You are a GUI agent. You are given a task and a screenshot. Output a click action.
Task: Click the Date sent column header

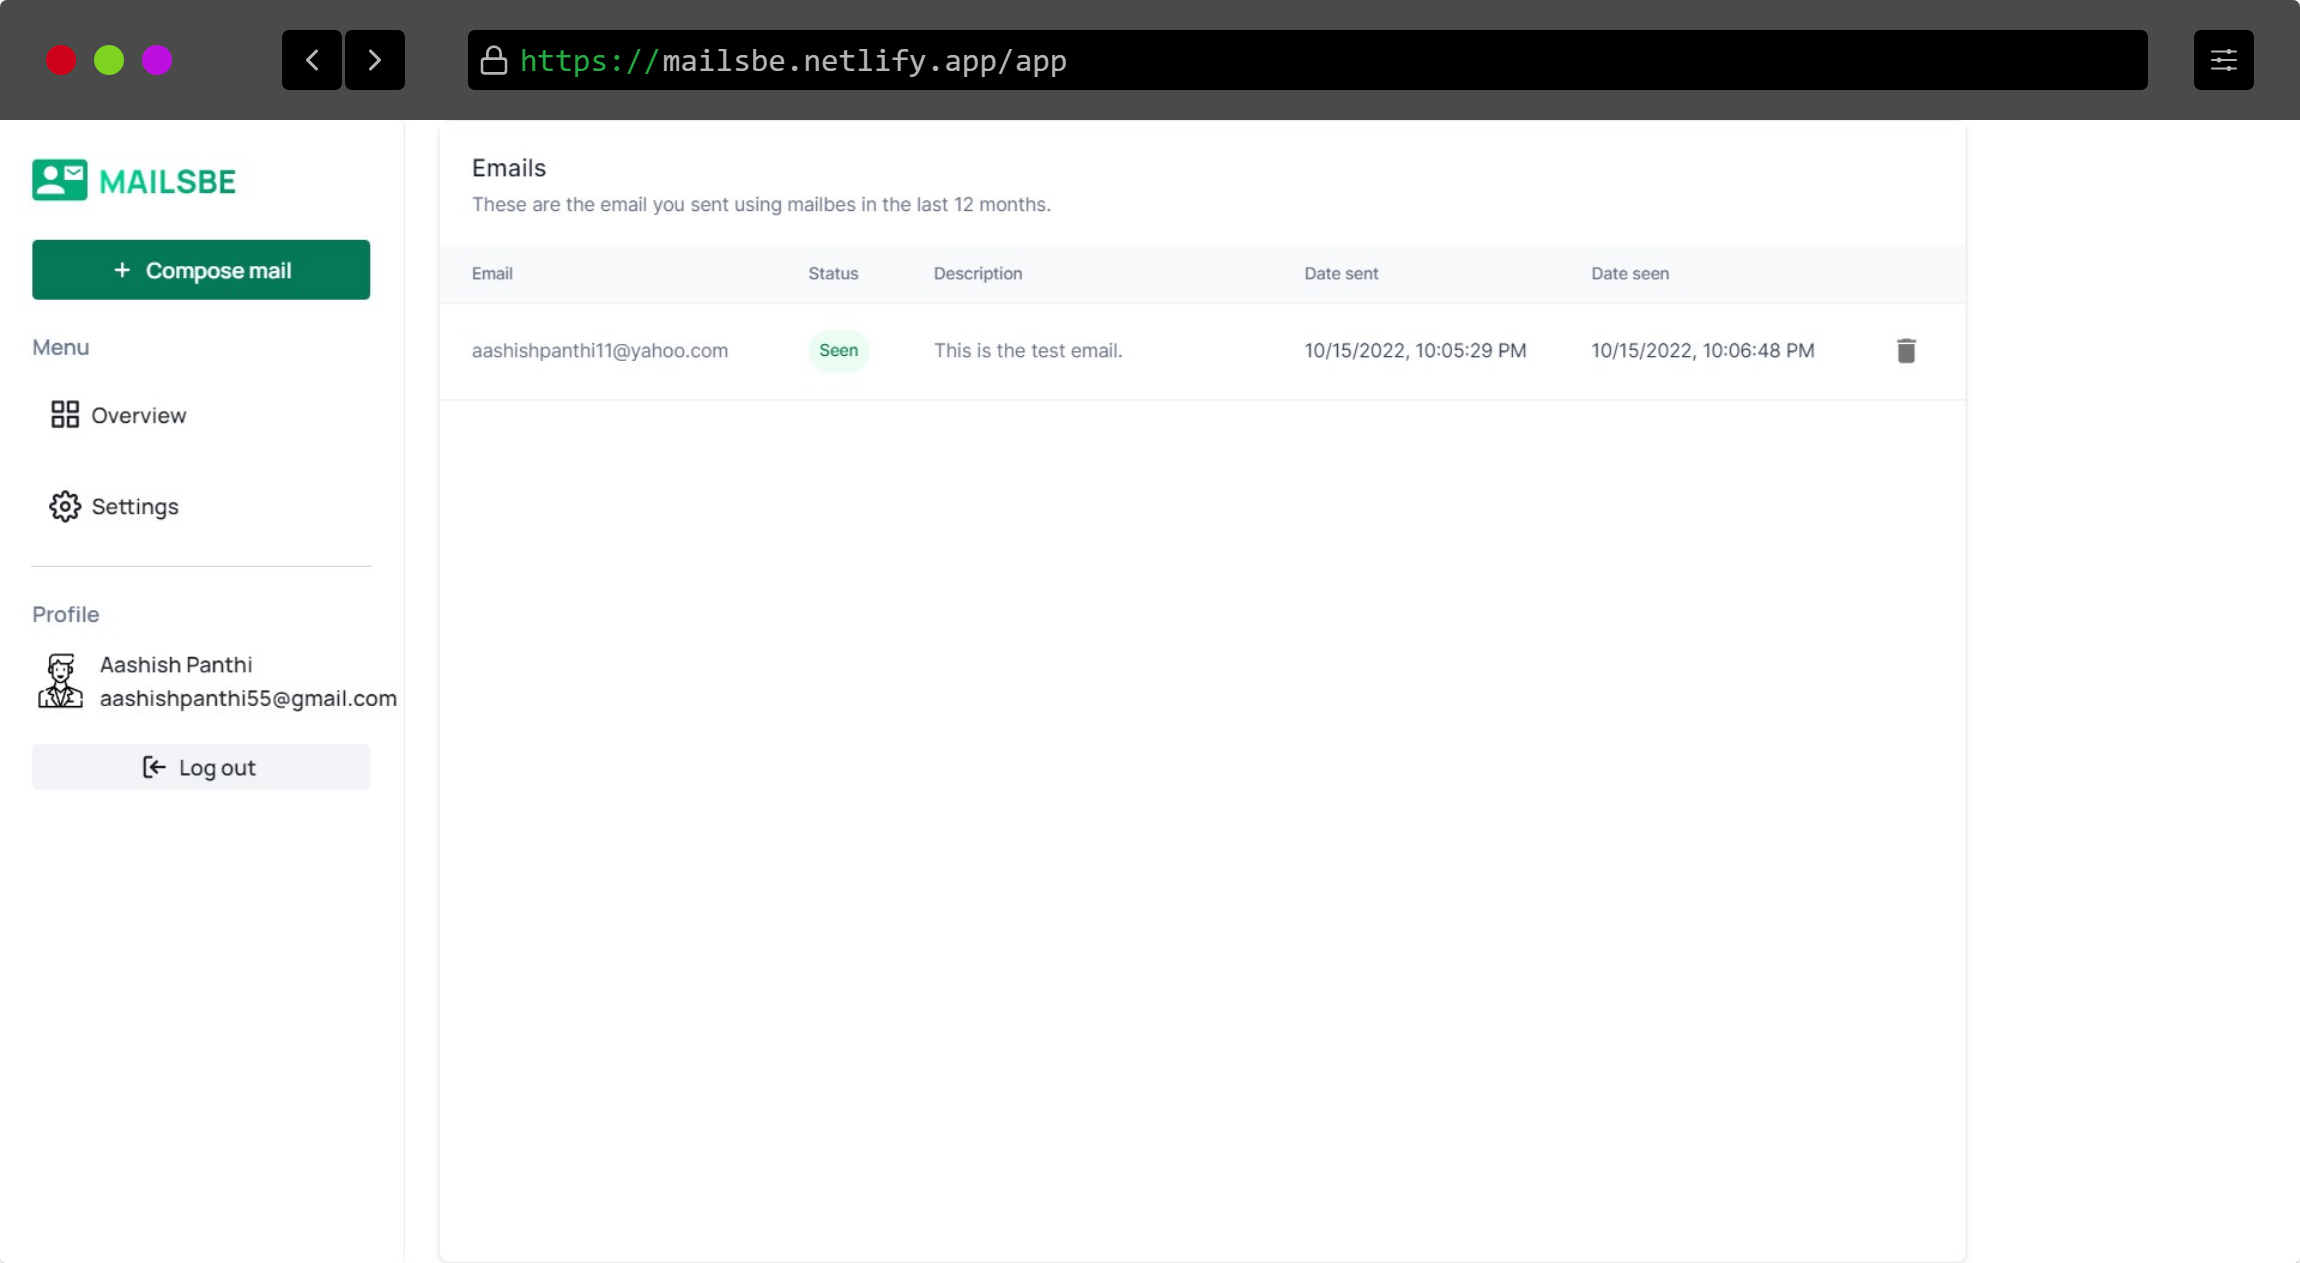click(x=1341, y=274)
